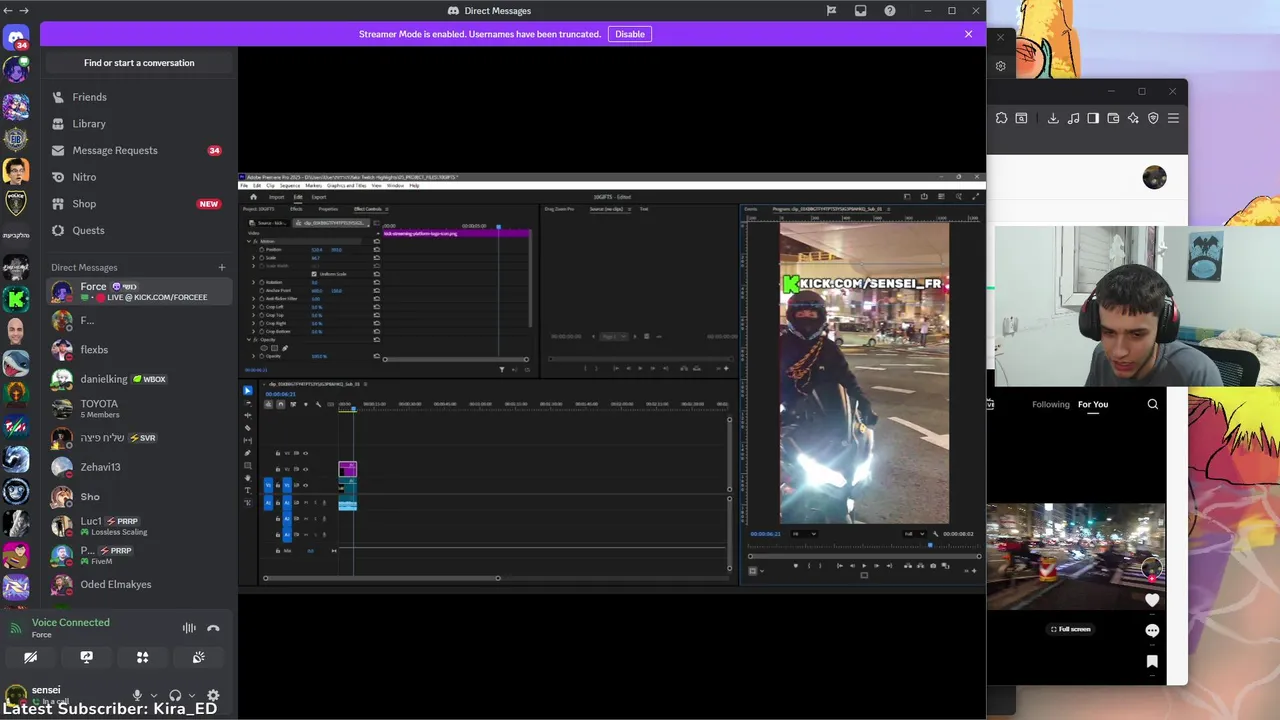
Task: Switch to Premiere Export workspace
Action: [x=319, y=197]
